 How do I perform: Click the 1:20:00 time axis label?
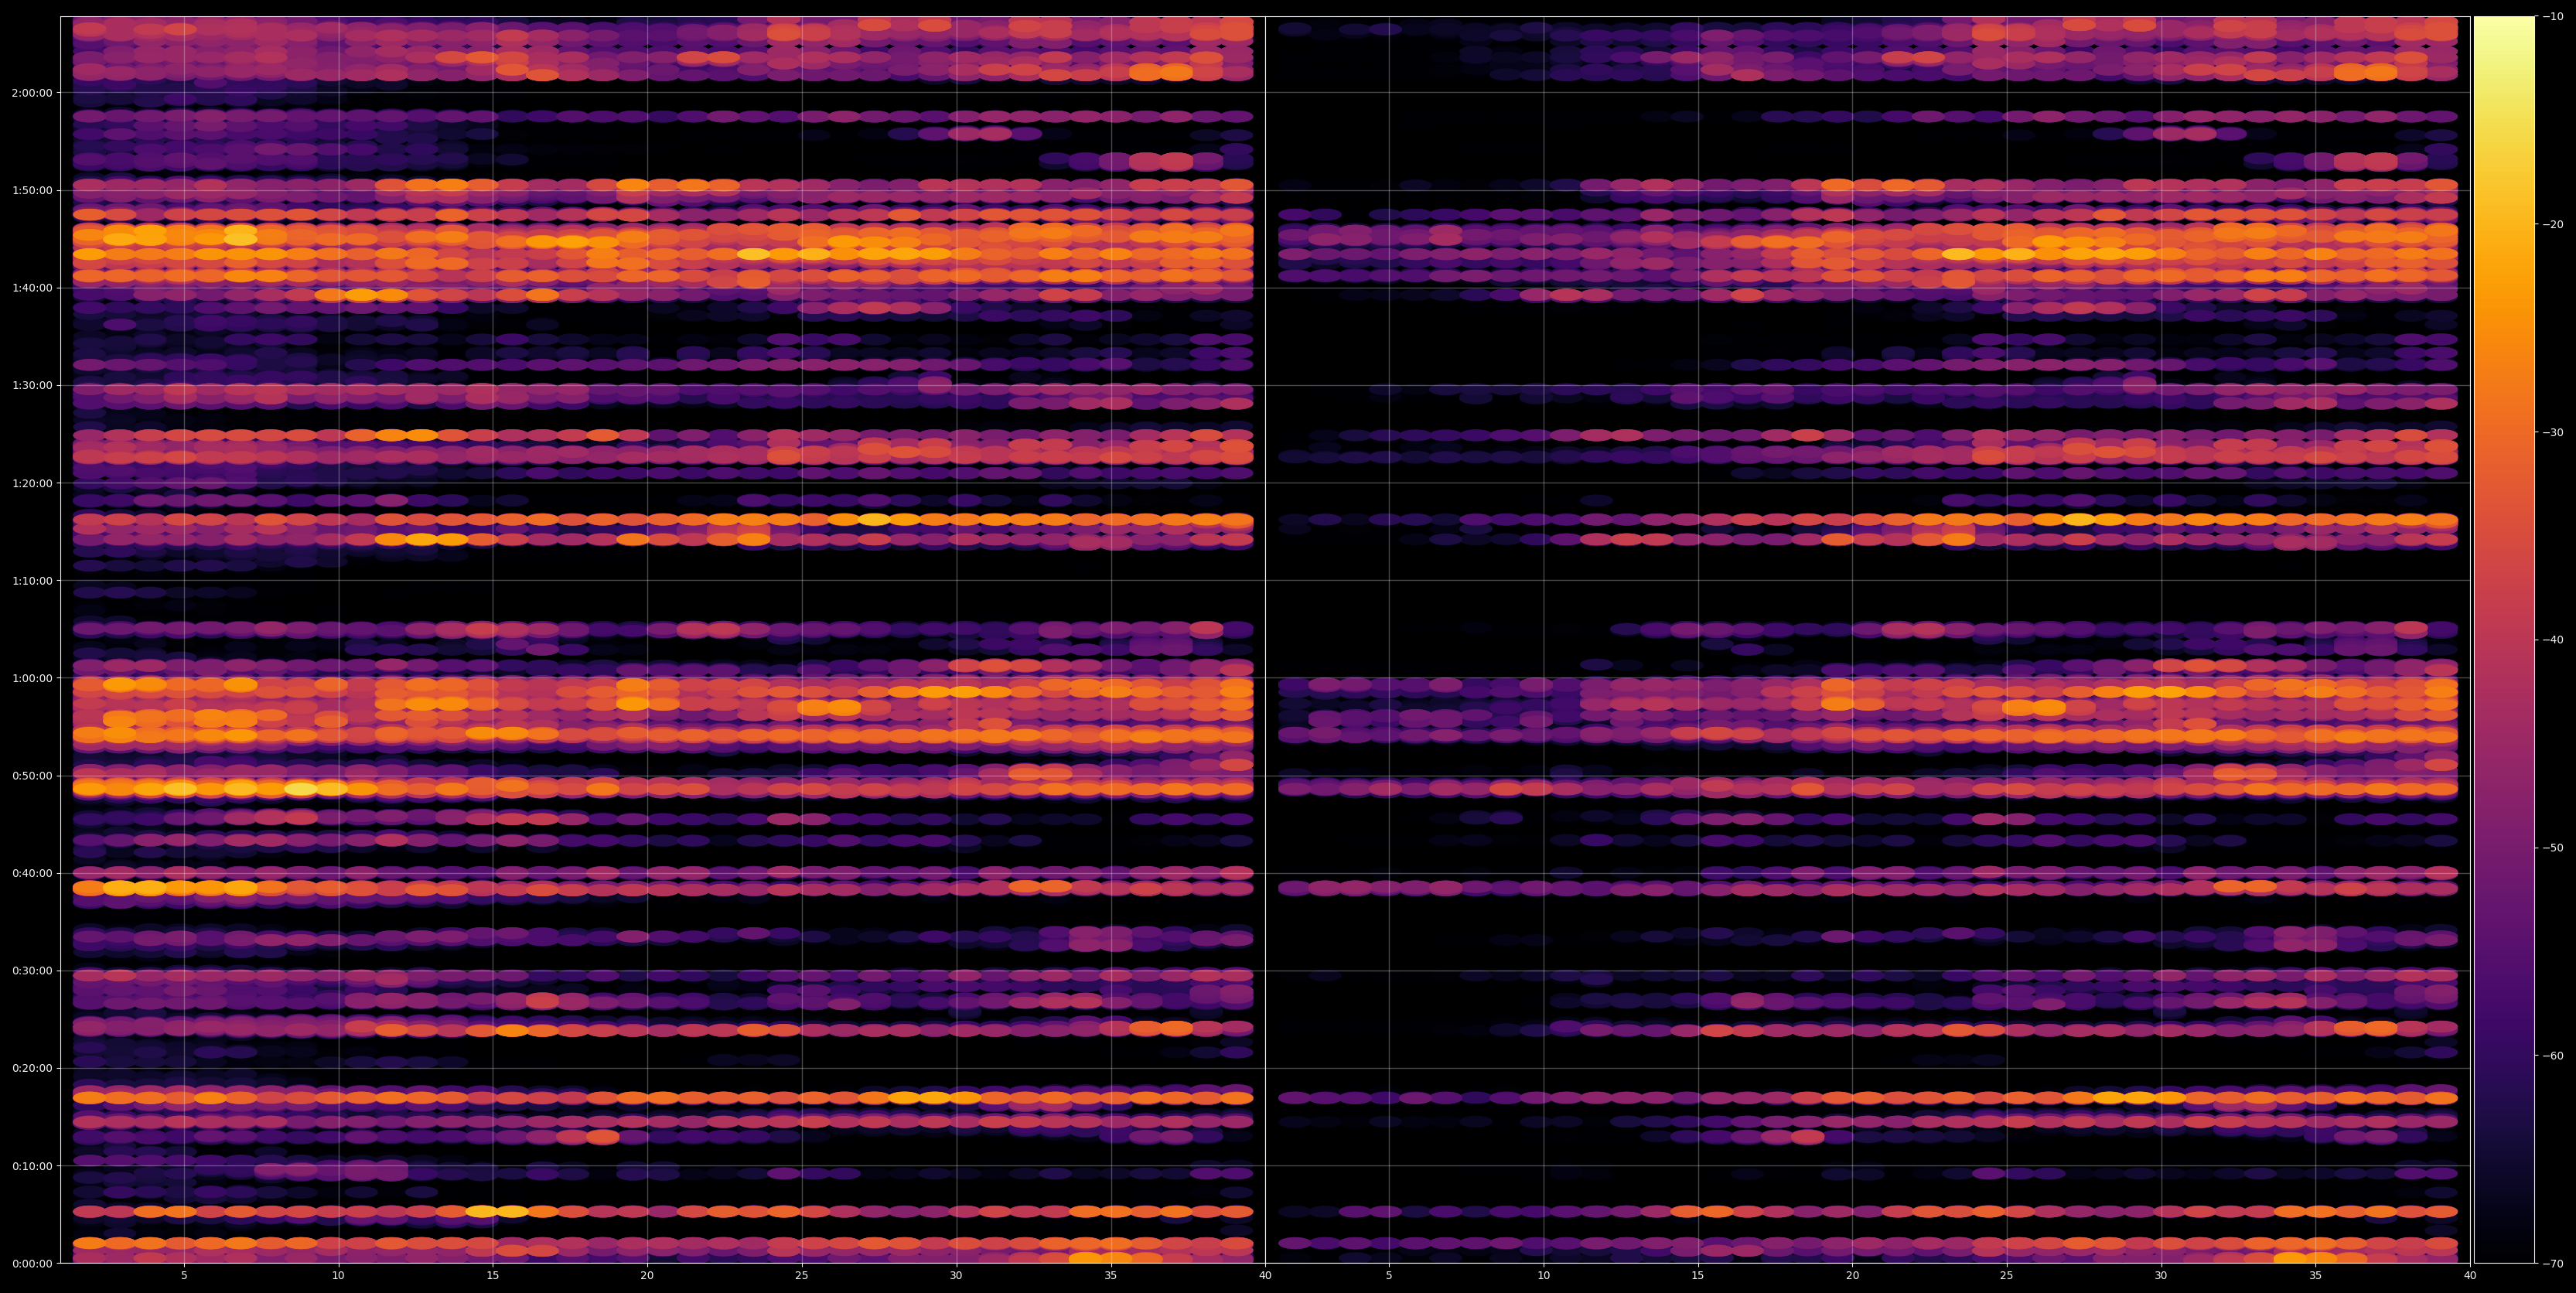coord(32,483)
